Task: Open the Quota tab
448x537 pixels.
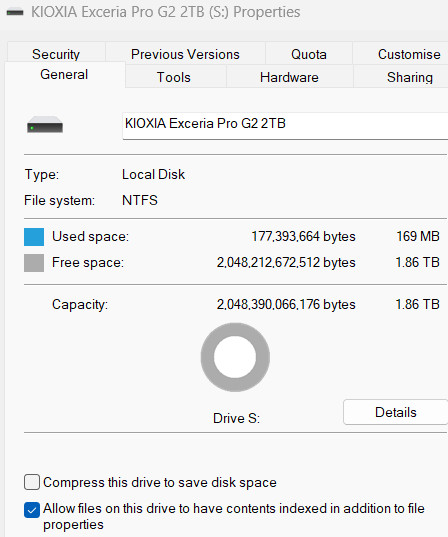Action: tap(309, 54)
